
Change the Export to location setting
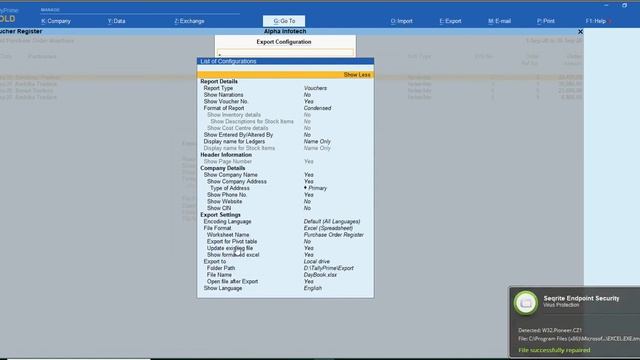click(x=285, y=262)
